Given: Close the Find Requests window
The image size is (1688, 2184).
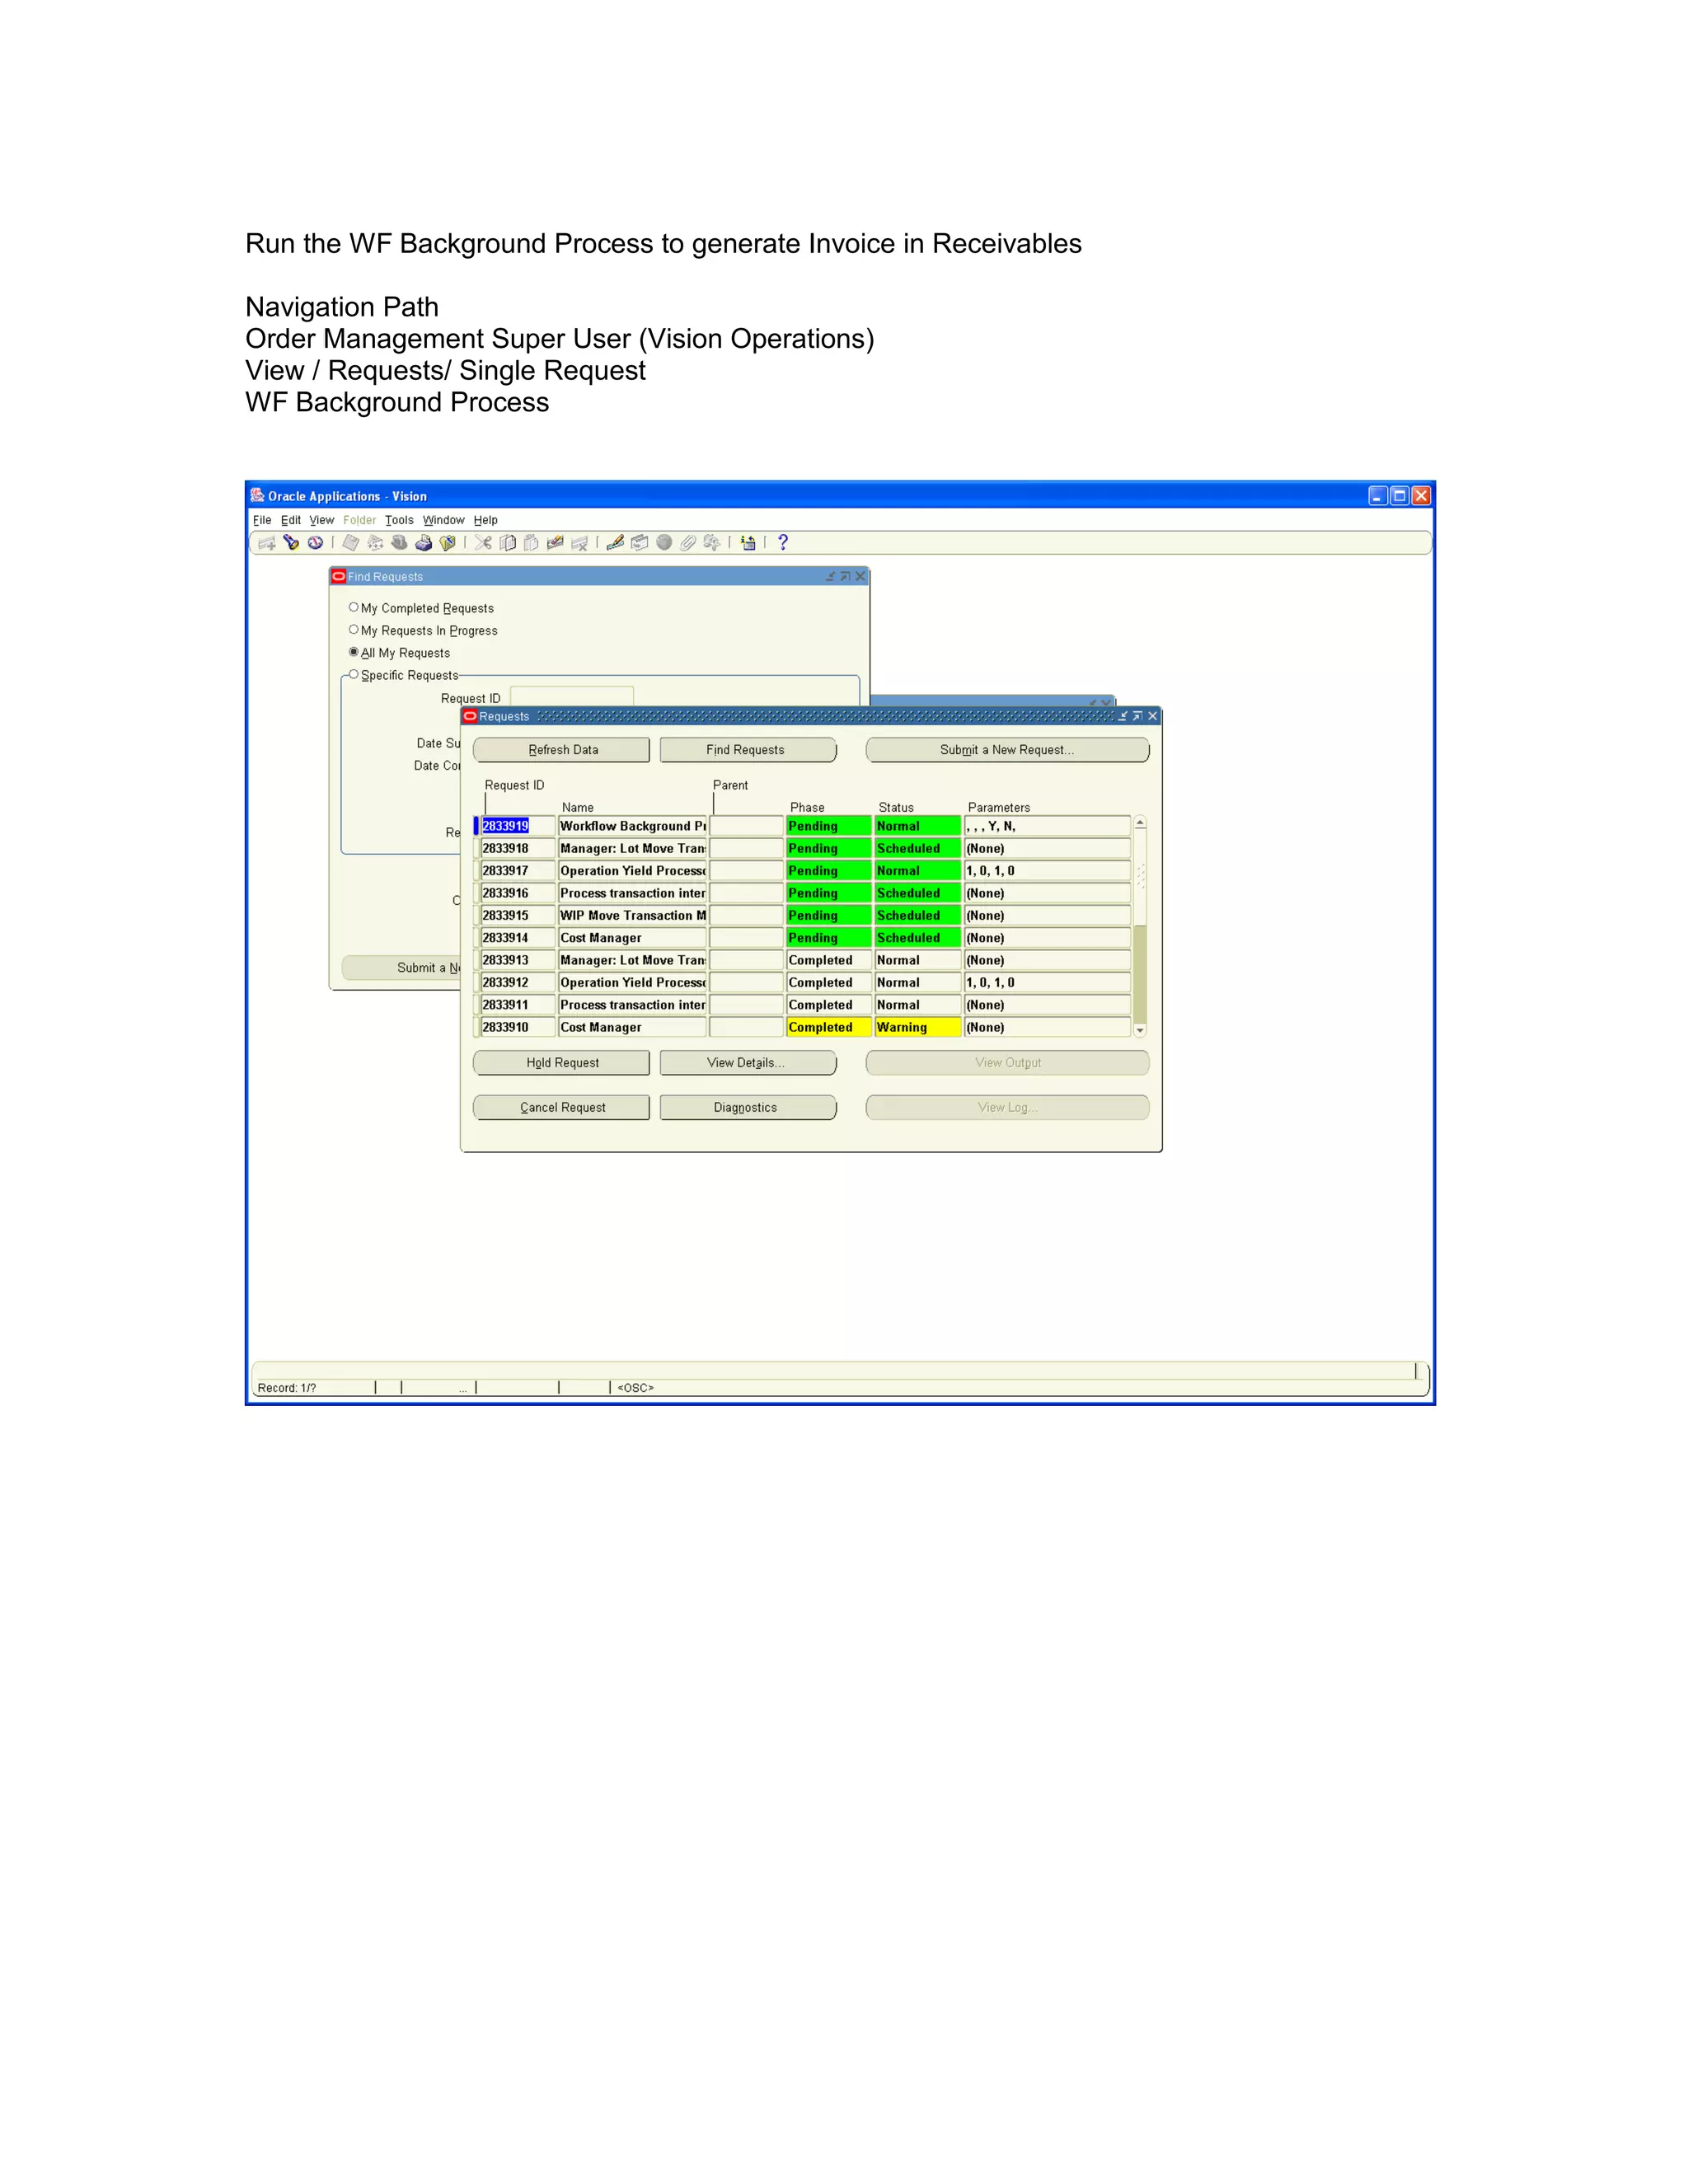Looking at the screenshot, I should [x=860, y=576].
